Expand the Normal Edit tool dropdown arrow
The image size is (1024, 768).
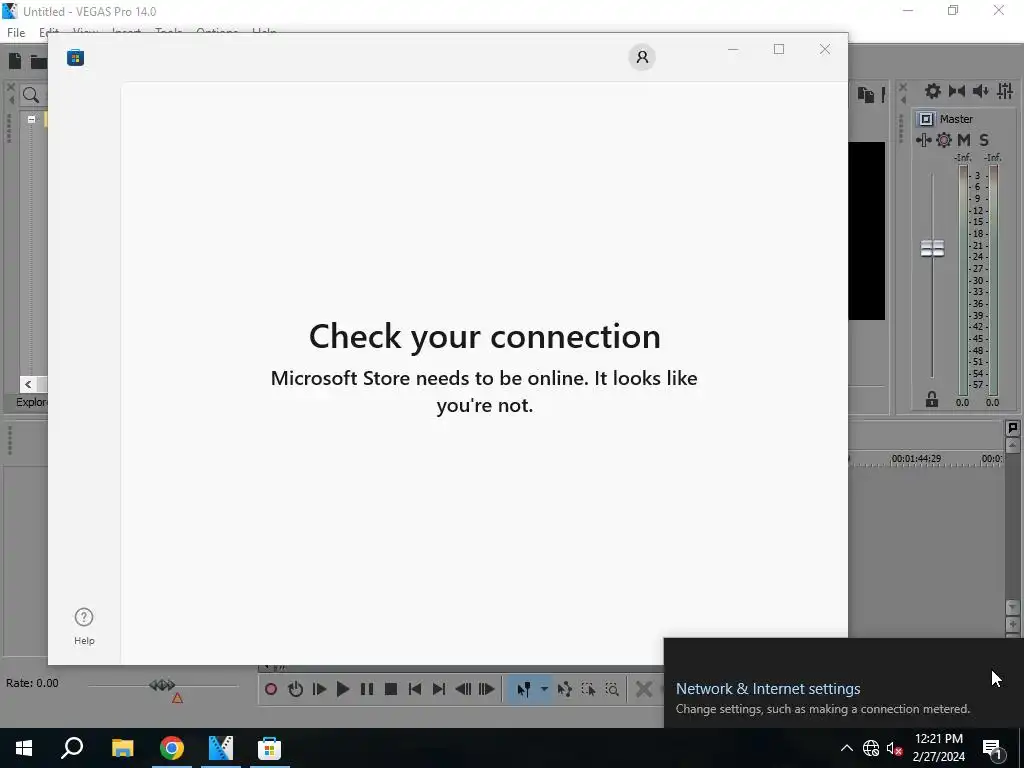[x=544, y=689]
